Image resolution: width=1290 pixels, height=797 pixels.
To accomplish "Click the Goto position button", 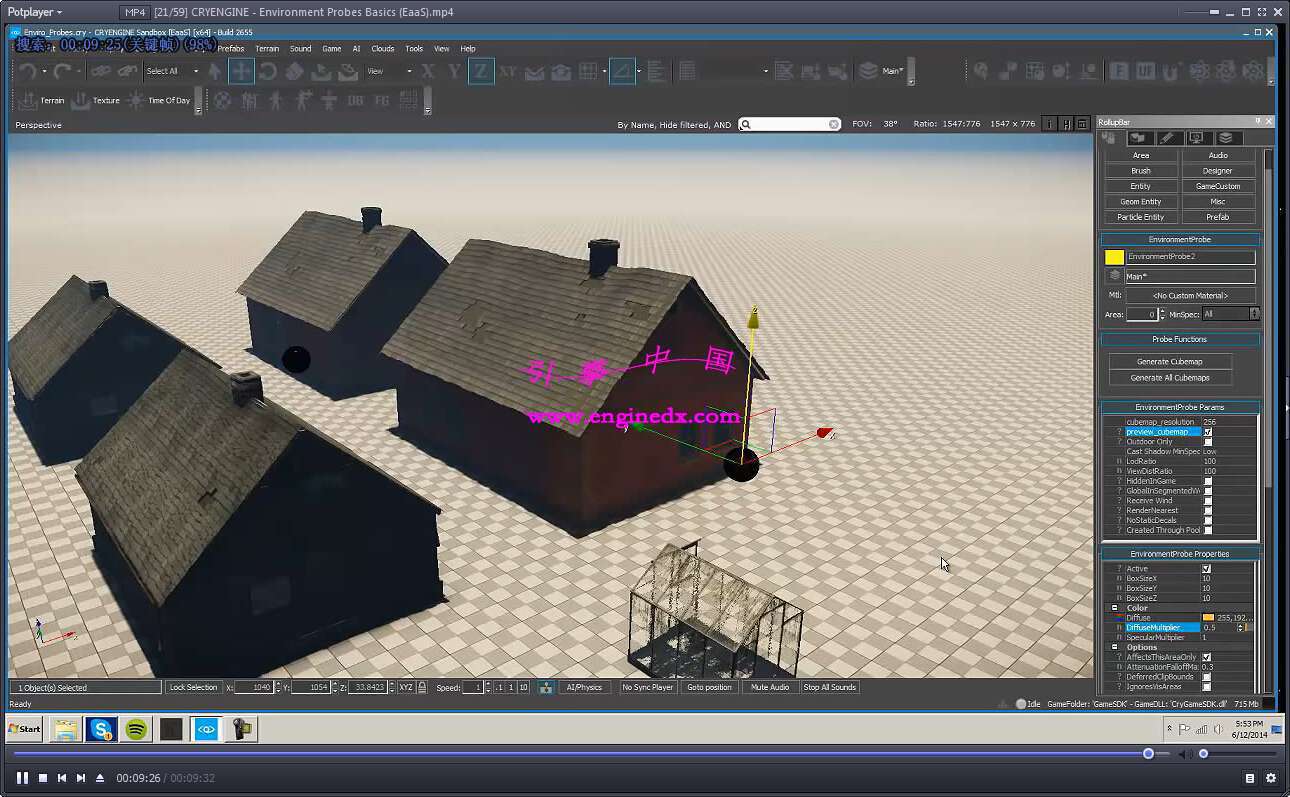I will [x=709, y=687].
